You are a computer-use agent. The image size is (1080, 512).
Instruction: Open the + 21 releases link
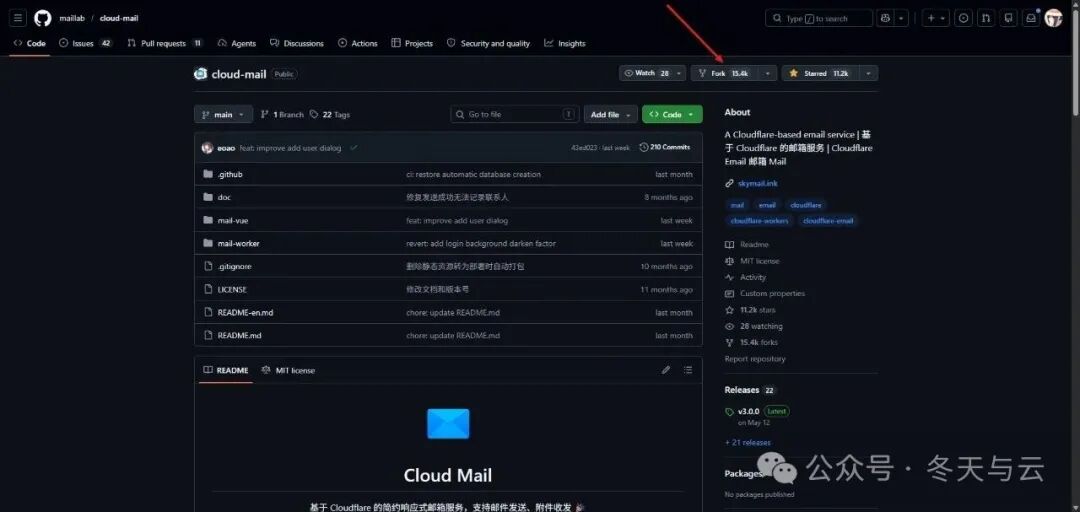point(747,442)
